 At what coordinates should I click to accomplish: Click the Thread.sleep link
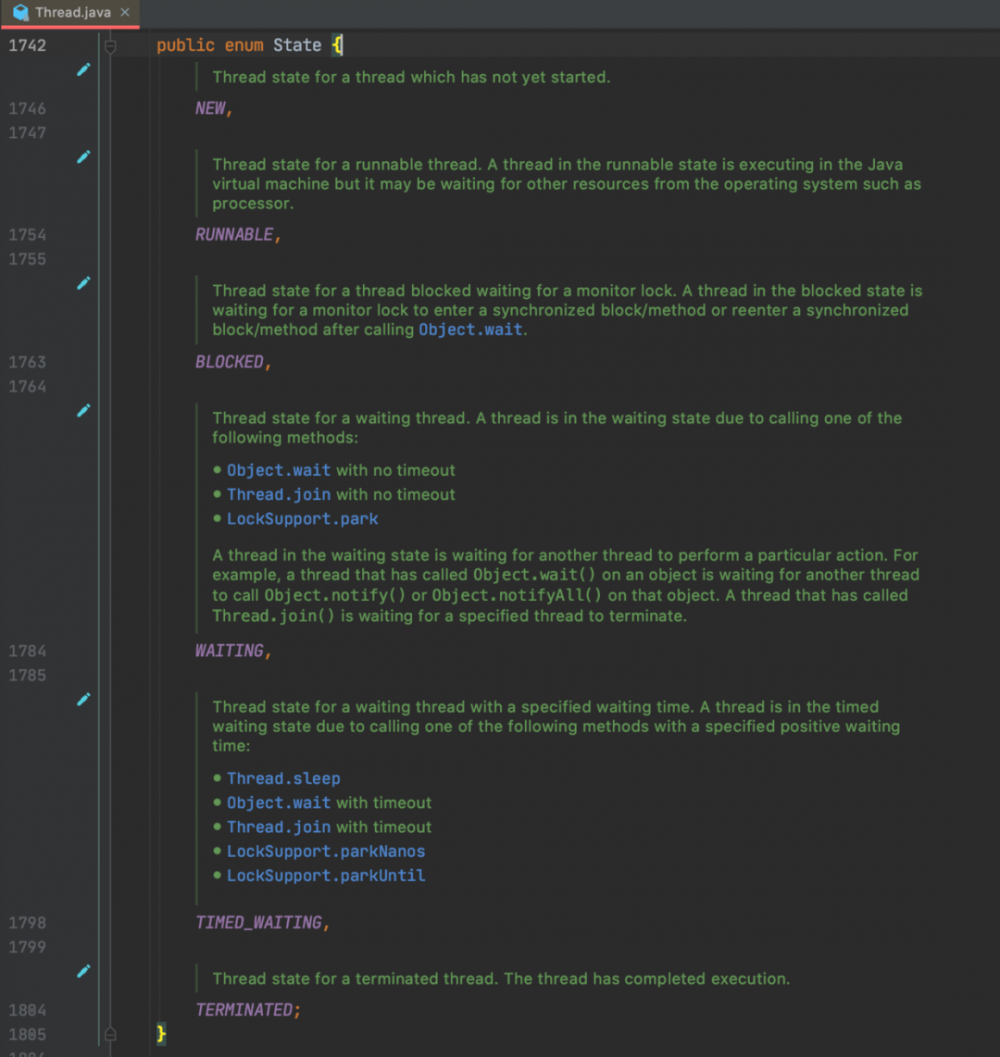283,778
